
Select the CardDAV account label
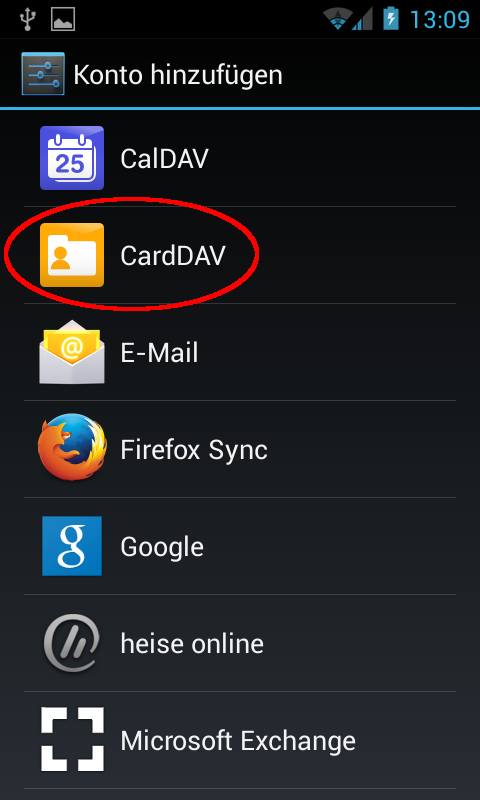click(172, 255)
